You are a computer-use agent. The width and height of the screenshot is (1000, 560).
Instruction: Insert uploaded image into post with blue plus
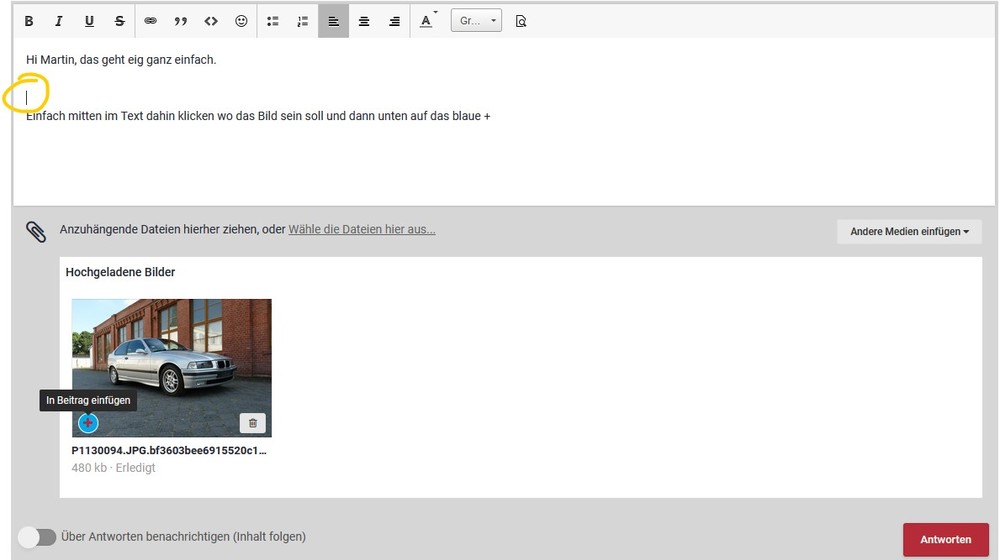[88, 423]
